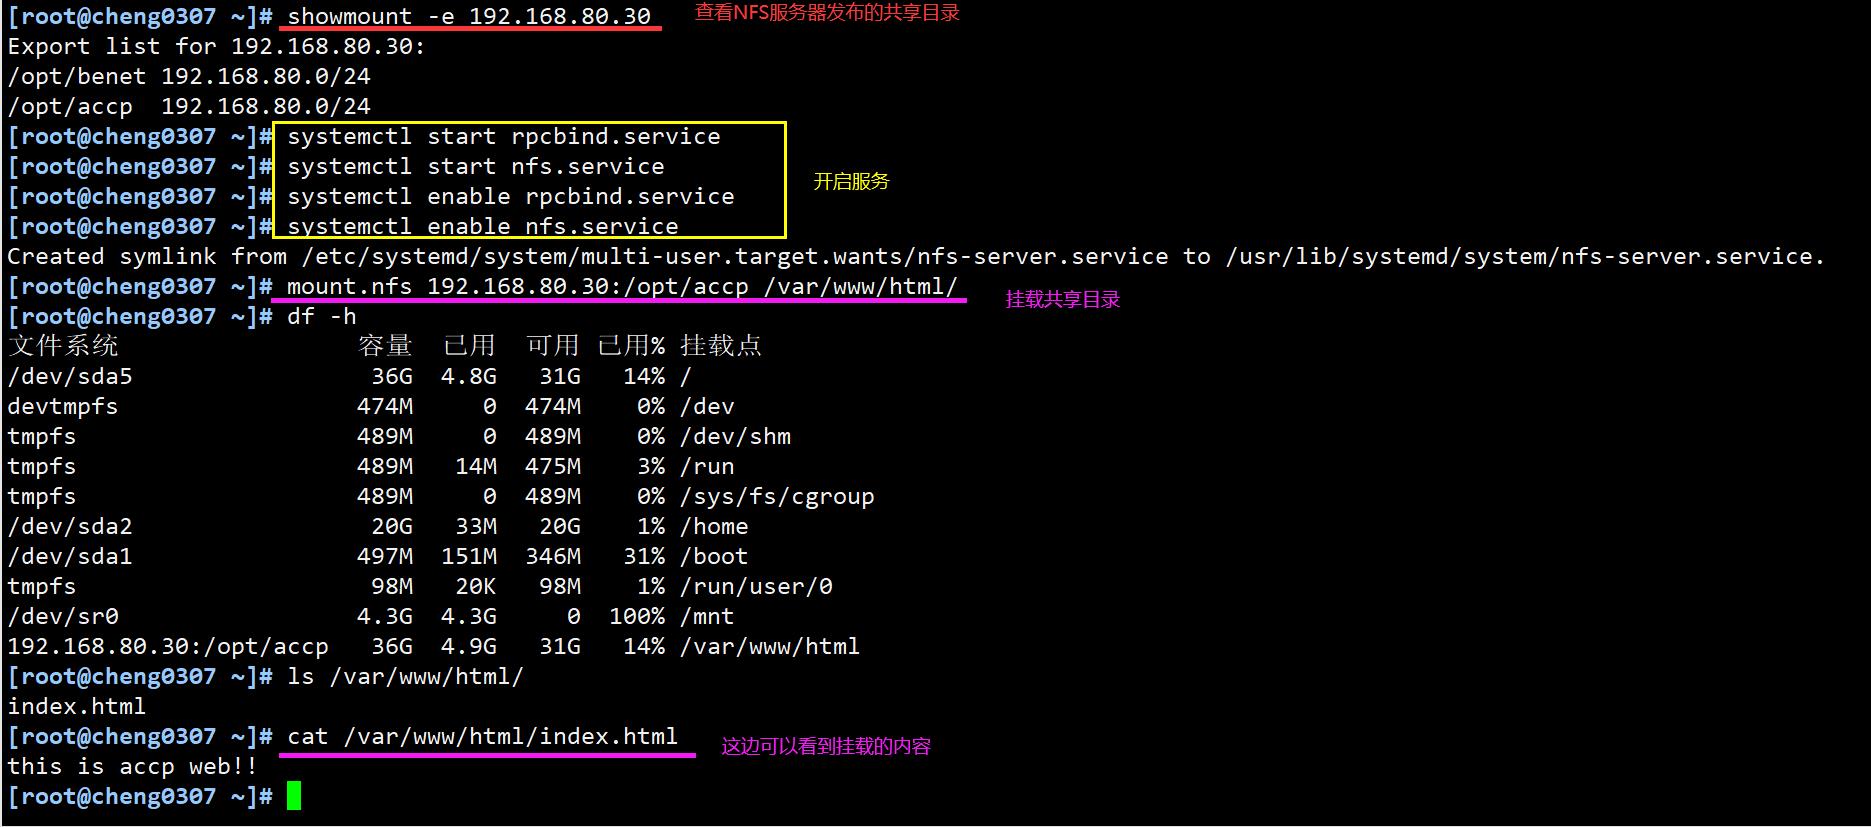Click 'systemctl start rpcbind.service' command
The height and width of the screenshot is (827, 1871).
(504, 136)
